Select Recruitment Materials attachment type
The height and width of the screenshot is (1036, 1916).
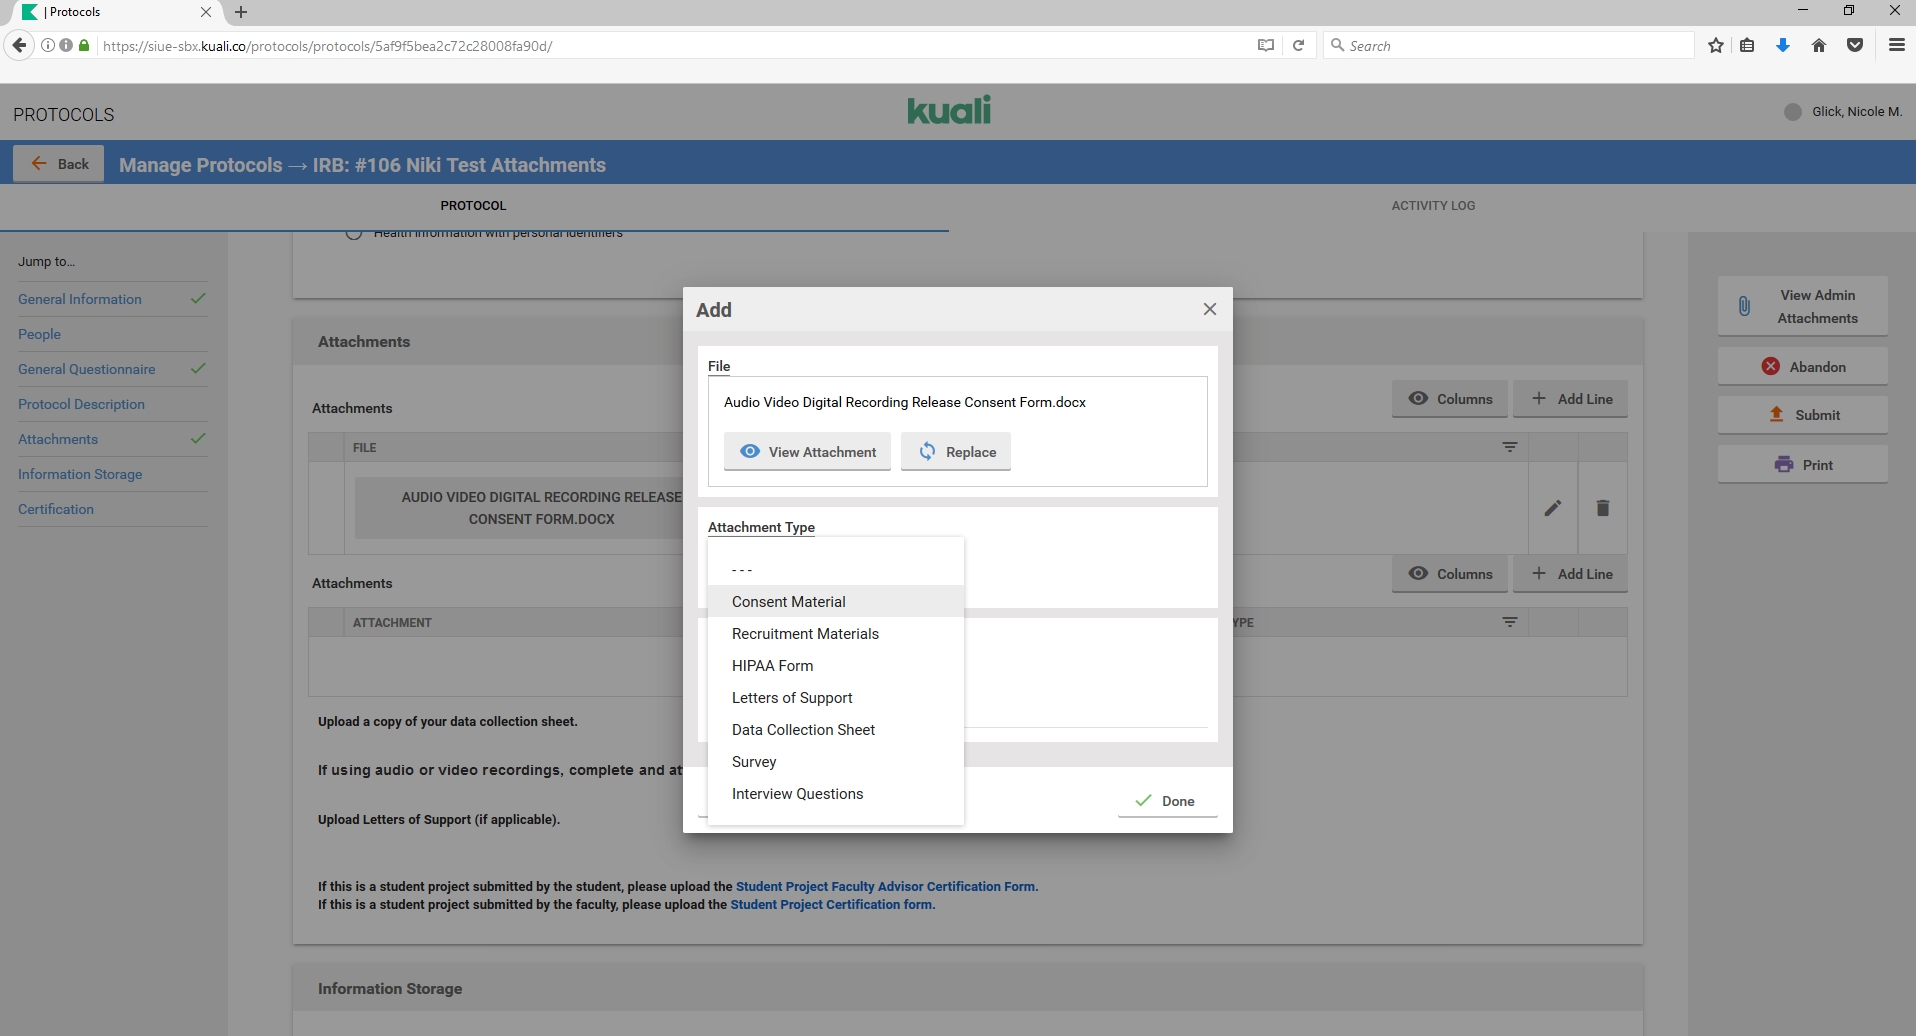tap(805, 634)
